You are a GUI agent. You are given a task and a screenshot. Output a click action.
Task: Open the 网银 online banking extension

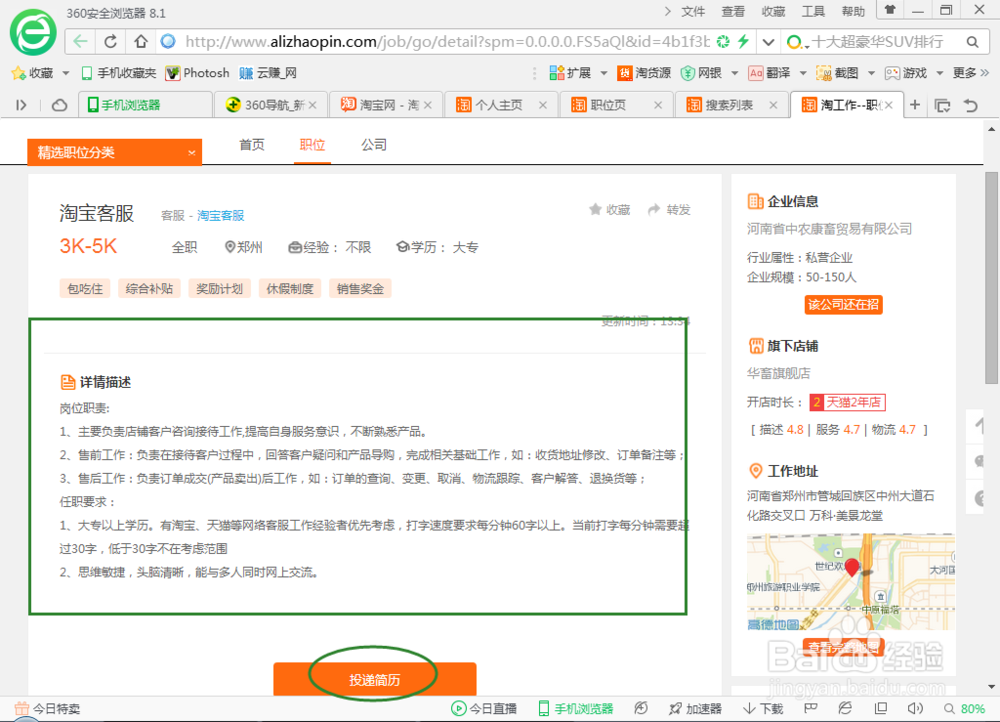(701, 73)
